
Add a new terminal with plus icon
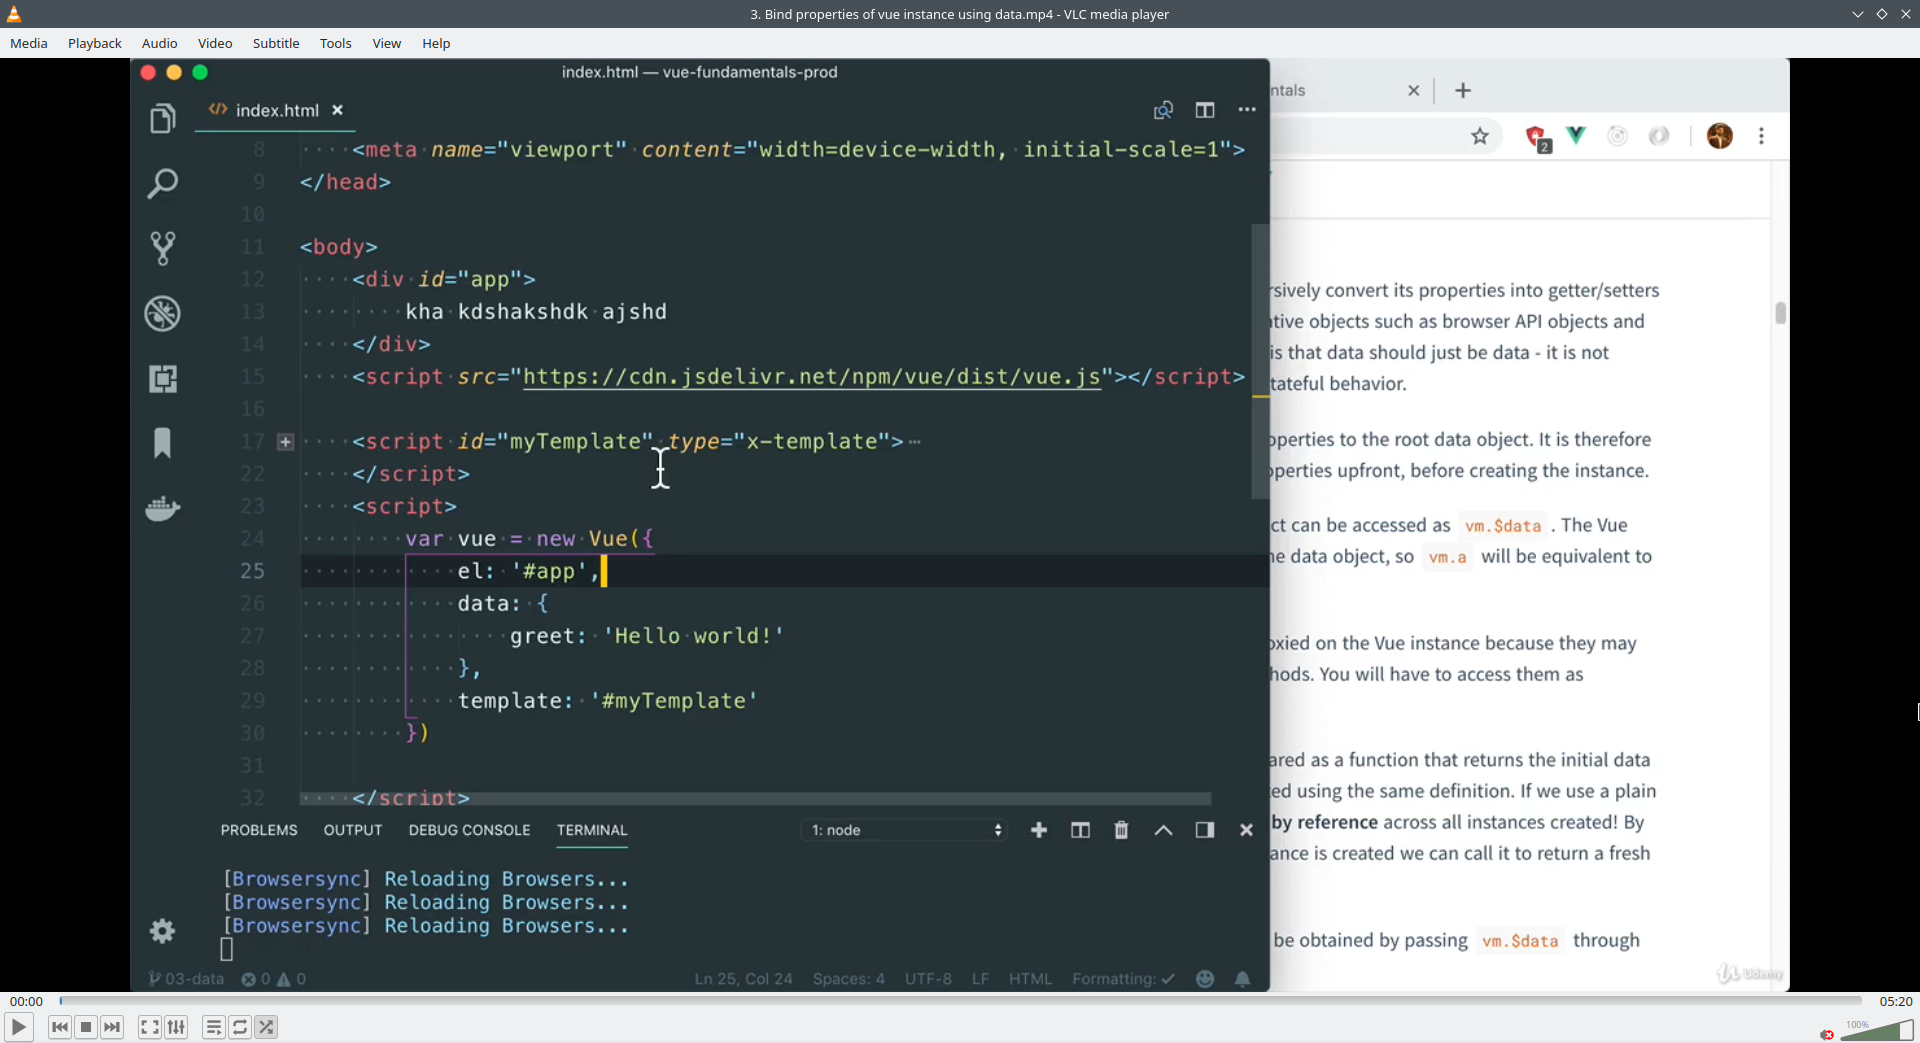click(x=1039, y=830)
